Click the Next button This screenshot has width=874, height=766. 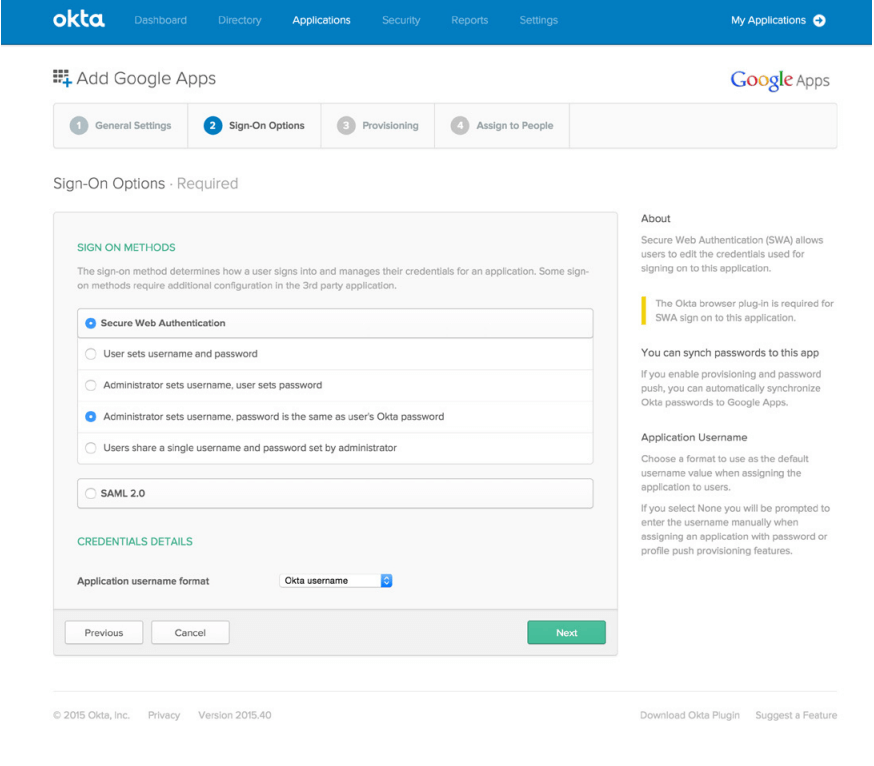566,632
